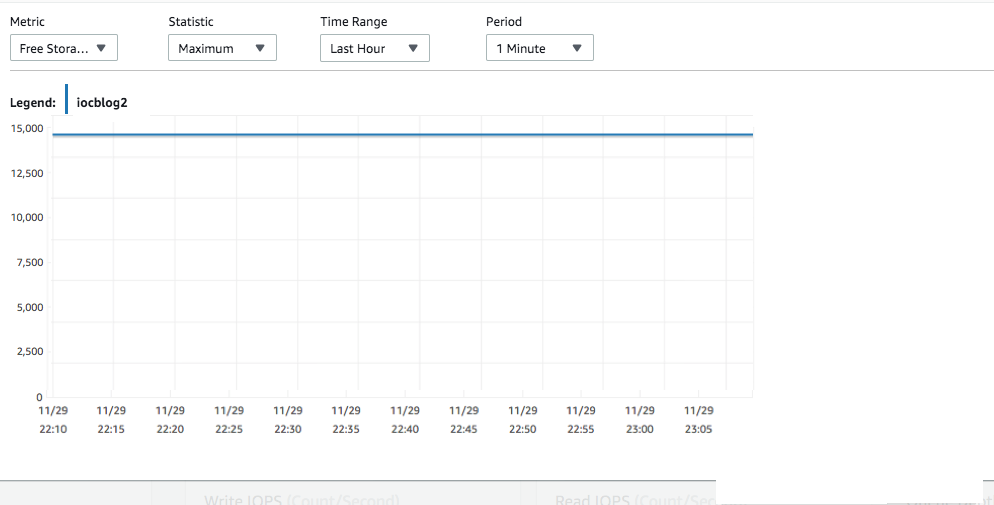Expand the Statistic dropdown set to Maximum
The height and width of the screenshot is (505, 994).
tap(222, 48)
